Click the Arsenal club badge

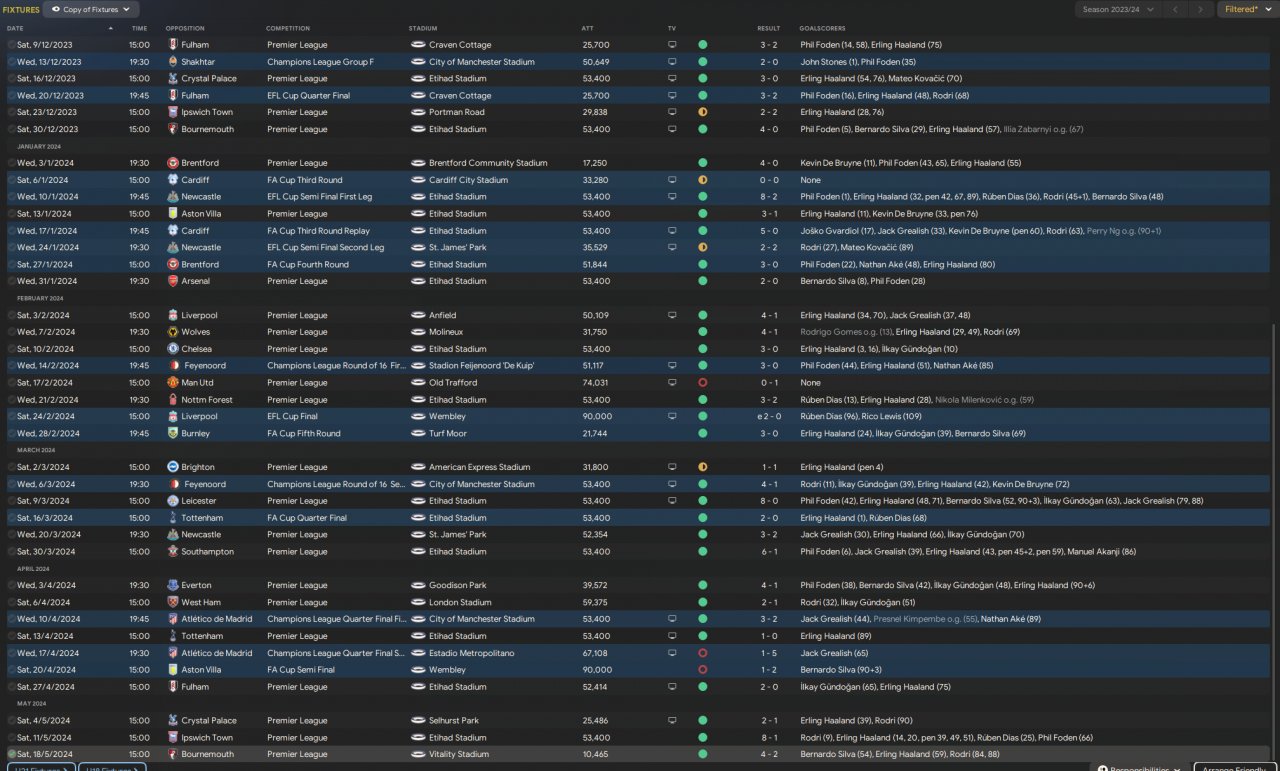[173, 281]
